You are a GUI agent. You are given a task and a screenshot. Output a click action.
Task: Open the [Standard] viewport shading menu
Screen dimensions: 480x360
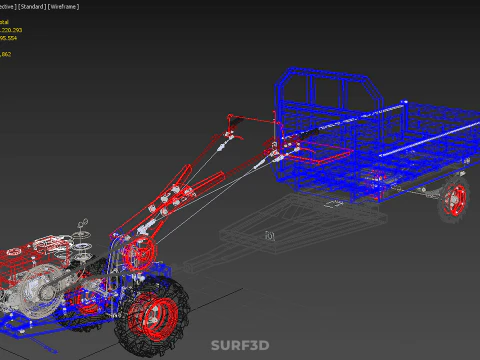coord(32,7)
